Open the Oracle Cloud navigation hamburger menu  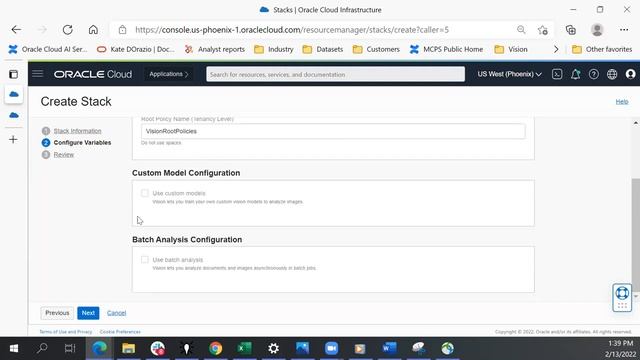[x=38, y=74]
